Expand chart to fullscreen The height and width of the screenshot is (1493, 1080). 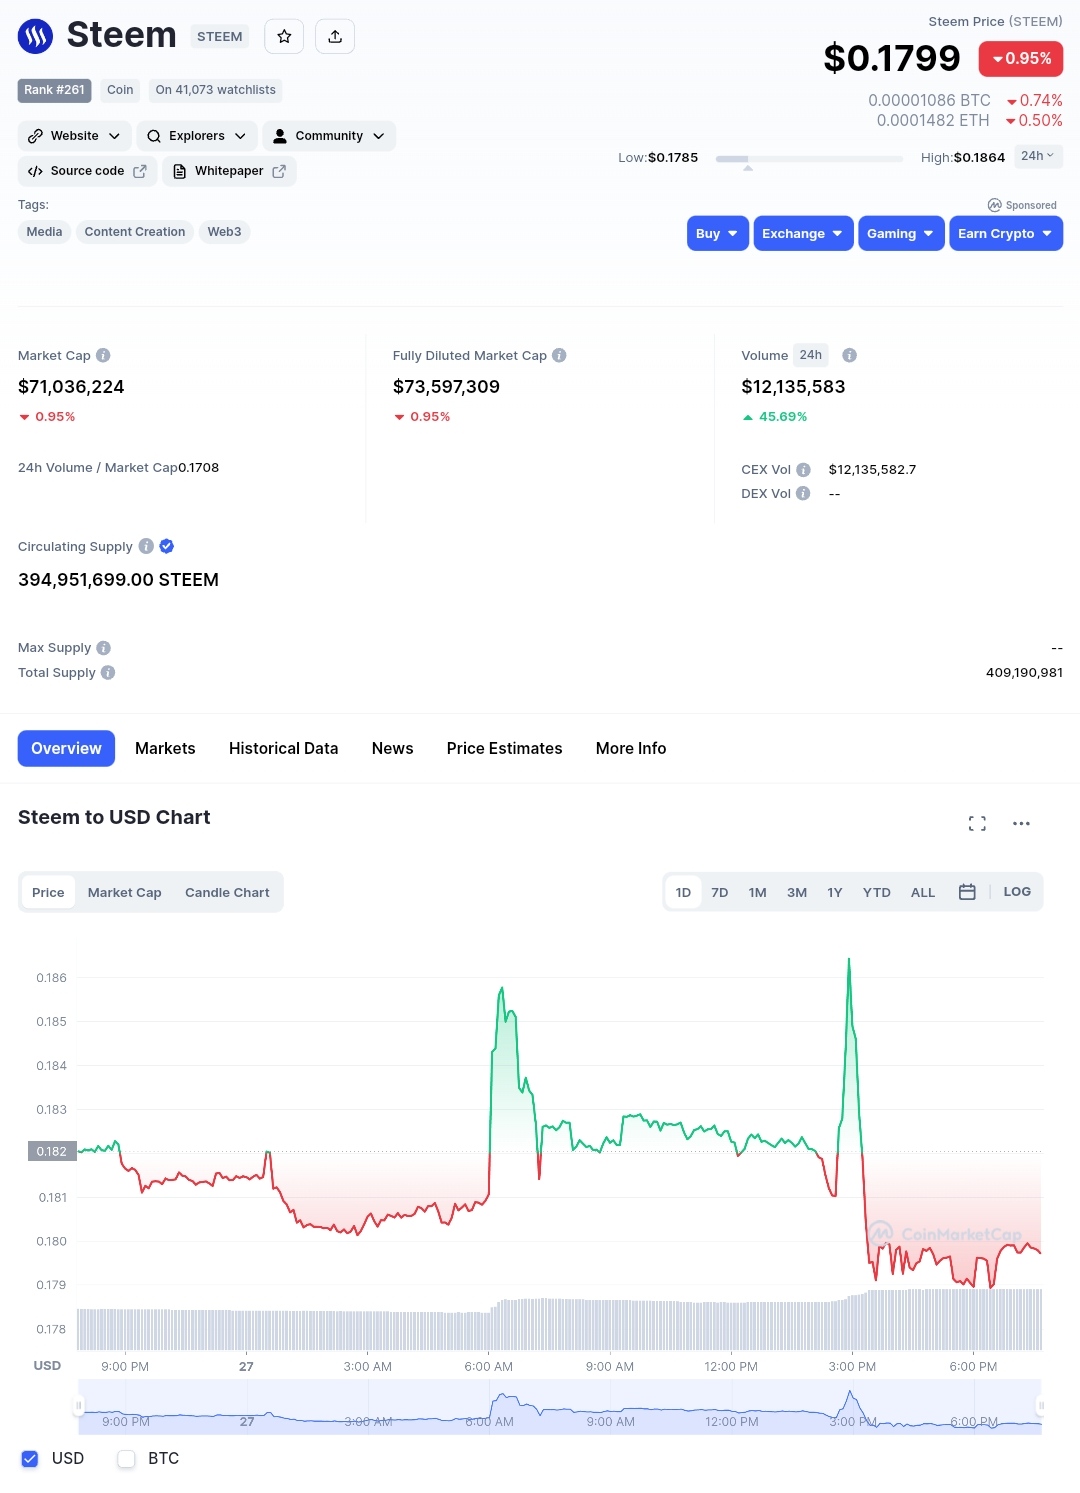click(x=977, y=823)
